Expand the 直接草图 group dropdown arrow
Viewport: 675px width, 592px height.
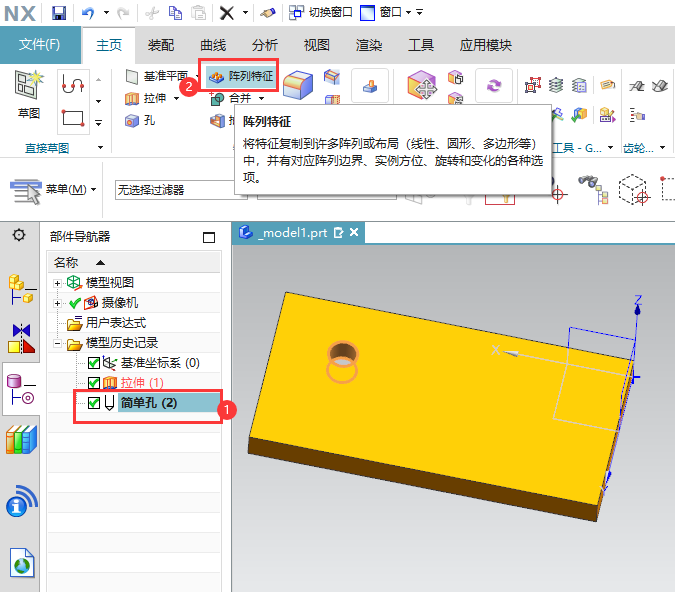(x=100, y=148)
